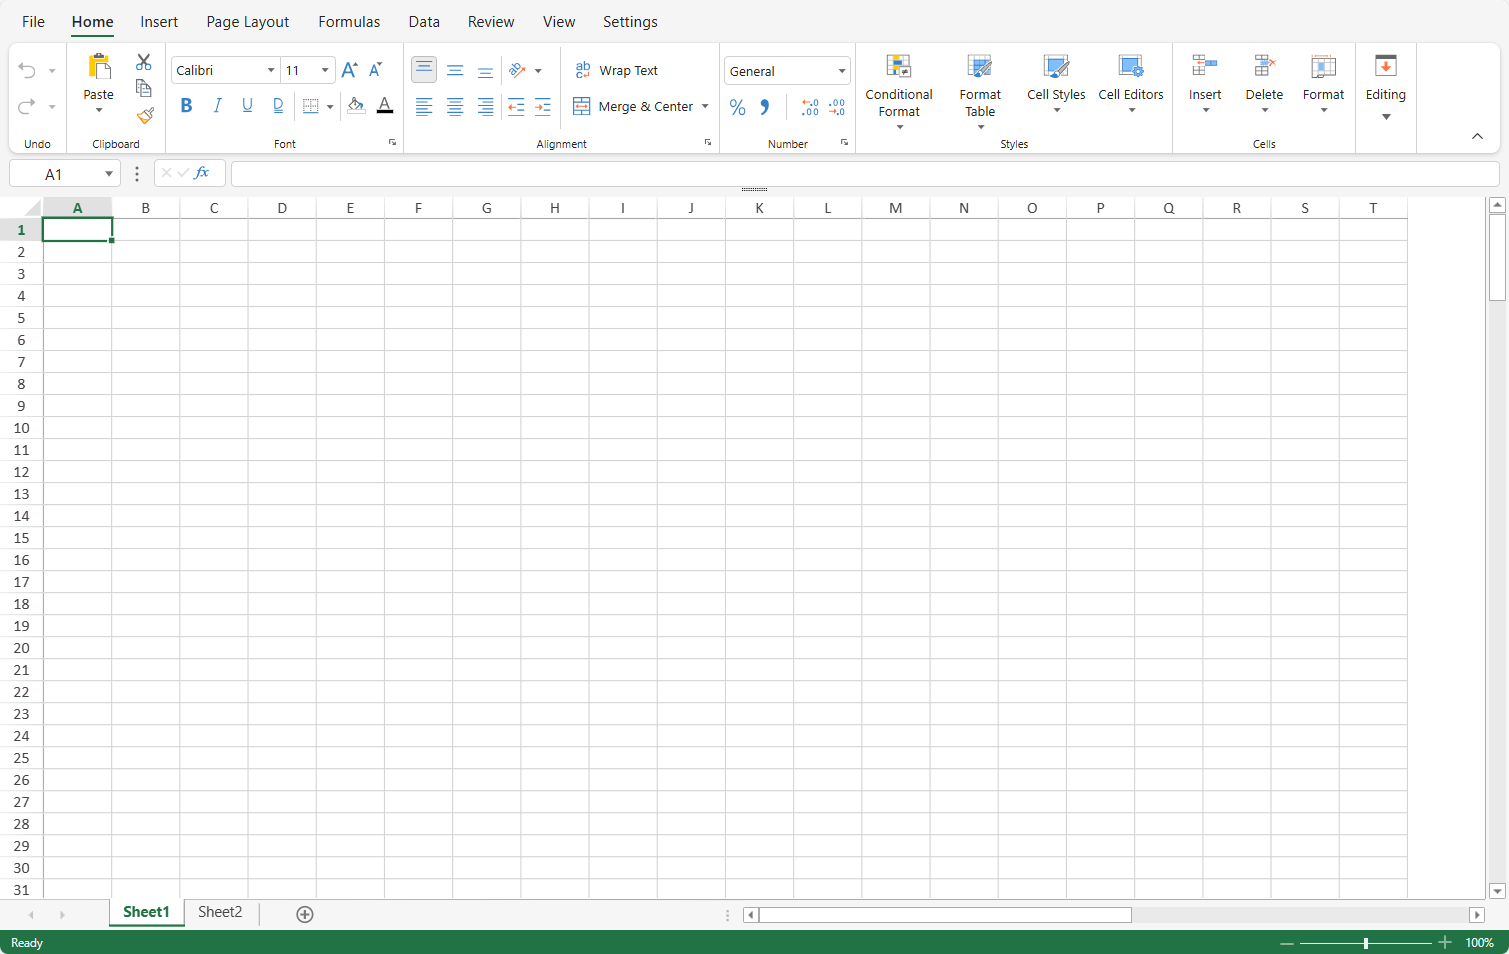Click the Increase Font Size icon
Screen dimensions: 1509x954
349,70
